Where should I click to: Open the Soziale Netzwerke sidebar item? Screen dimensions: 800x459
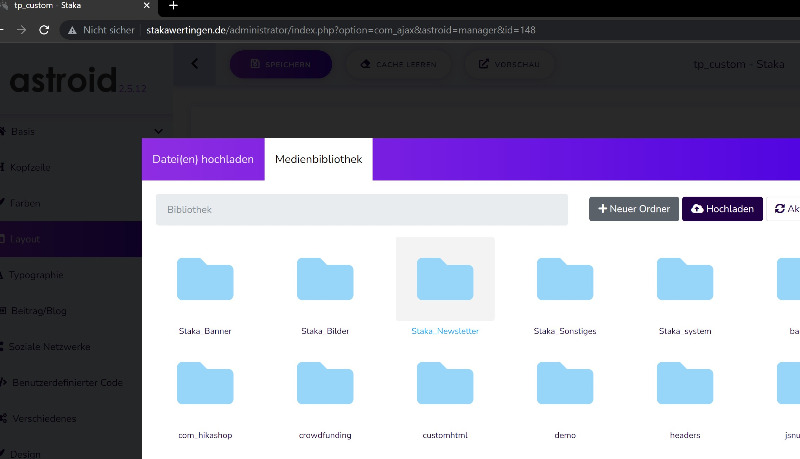(71, 346)
